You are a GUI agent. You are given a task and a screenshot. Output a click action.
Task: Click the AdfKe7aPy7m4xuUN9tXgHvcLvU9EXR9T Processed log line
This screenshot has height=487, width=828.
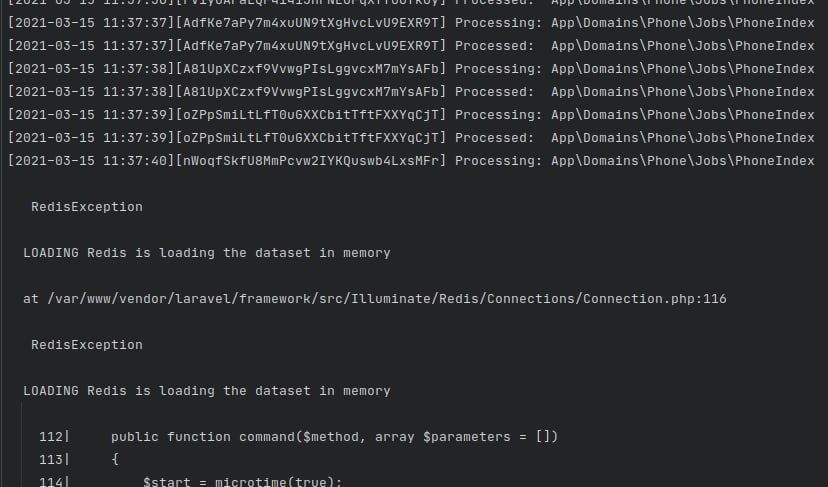click(x=411, y=46)
